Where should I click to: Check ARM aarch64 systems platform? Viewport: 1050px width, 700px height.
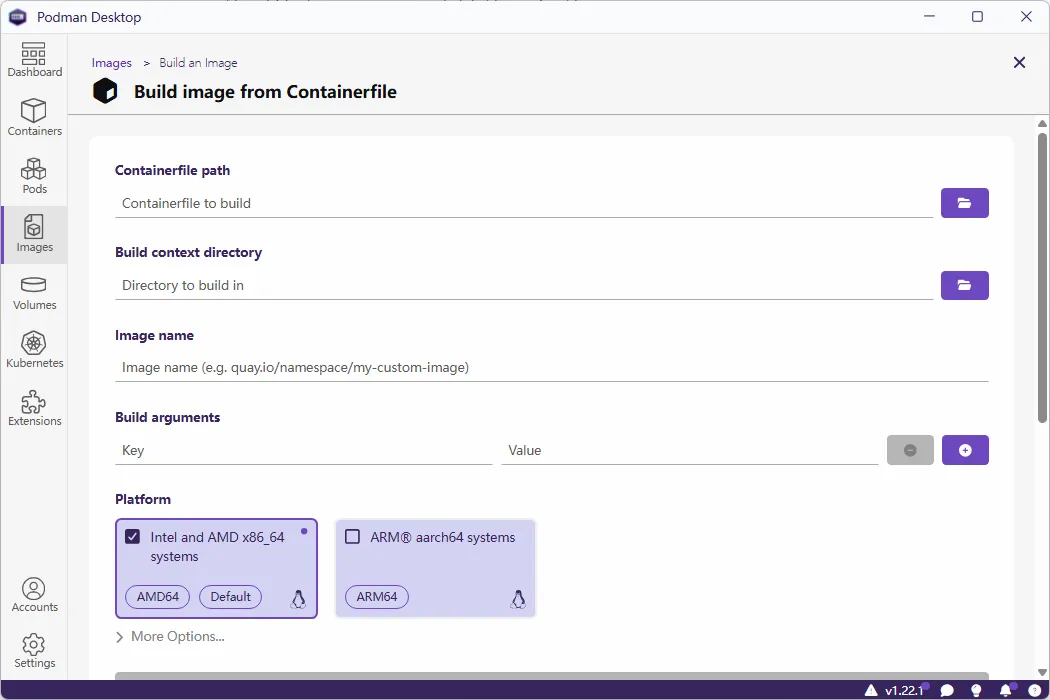click(x=352, y=537)
